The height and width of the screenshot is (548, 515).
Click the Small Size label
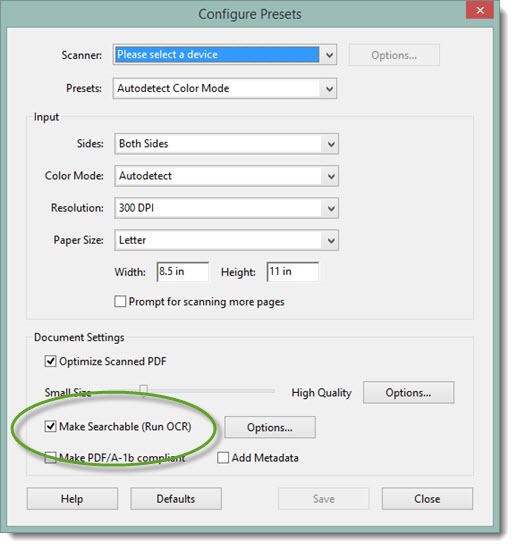coord(68,392)
